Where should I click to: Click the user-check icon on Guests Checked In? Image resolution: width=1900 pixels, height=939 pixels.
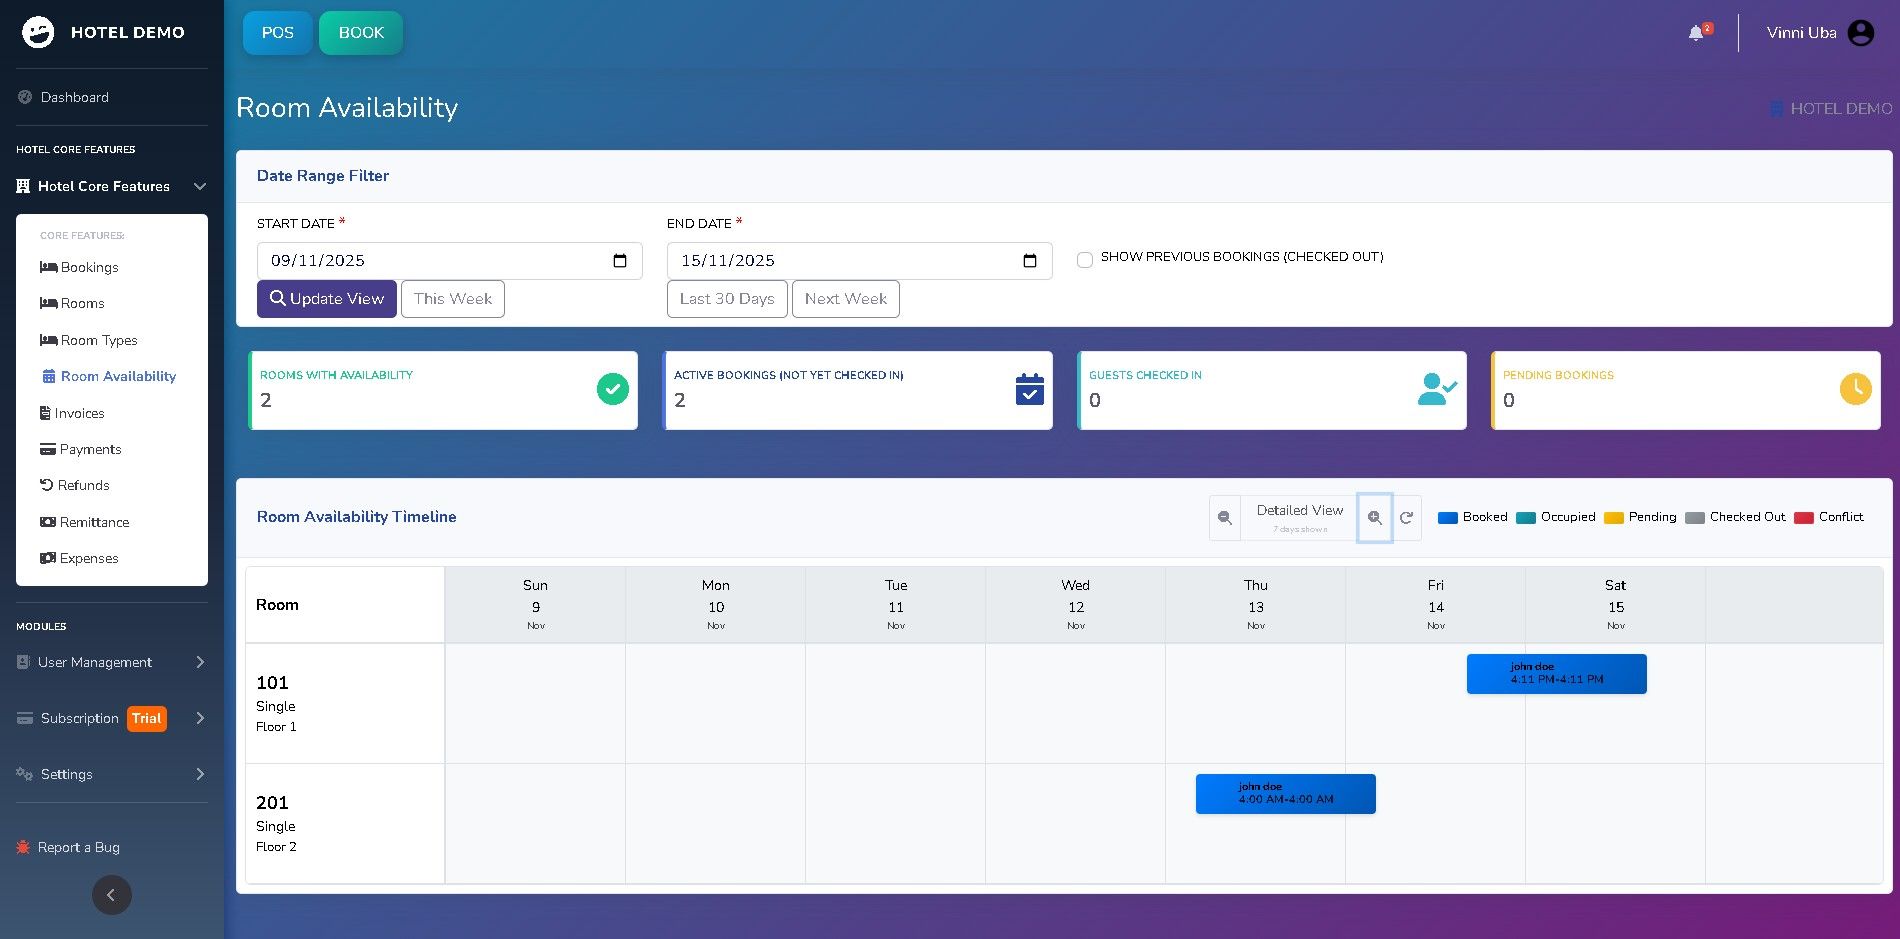[x=1437, y=389]
